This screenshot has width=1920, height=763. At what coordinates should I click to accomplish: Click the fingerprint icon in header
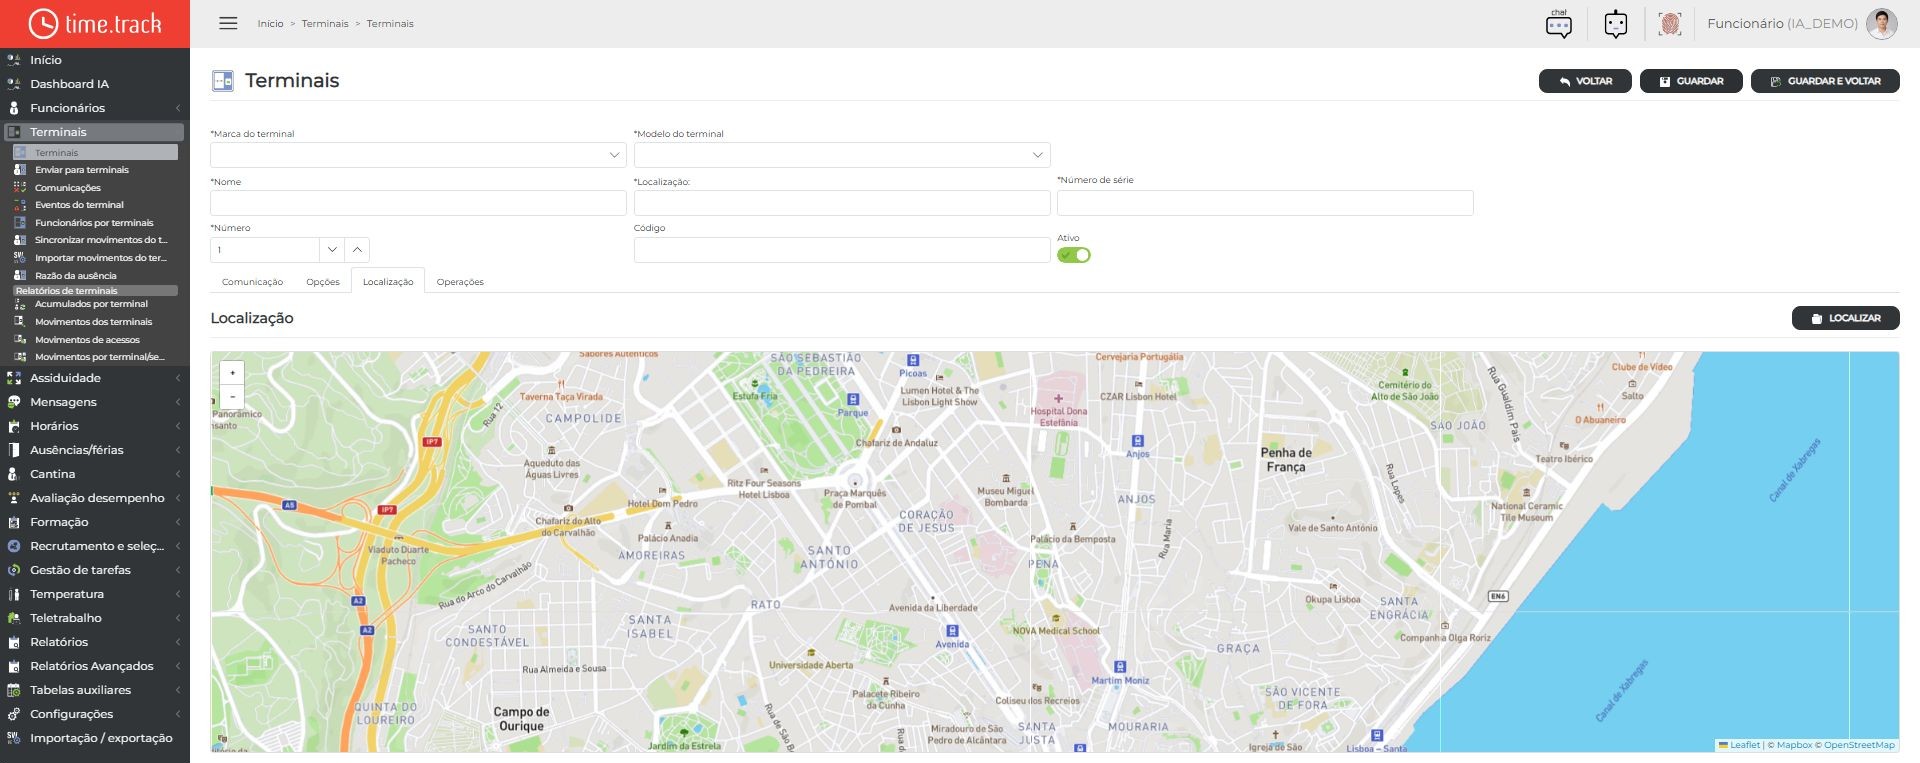click(x=1670, y=24)
